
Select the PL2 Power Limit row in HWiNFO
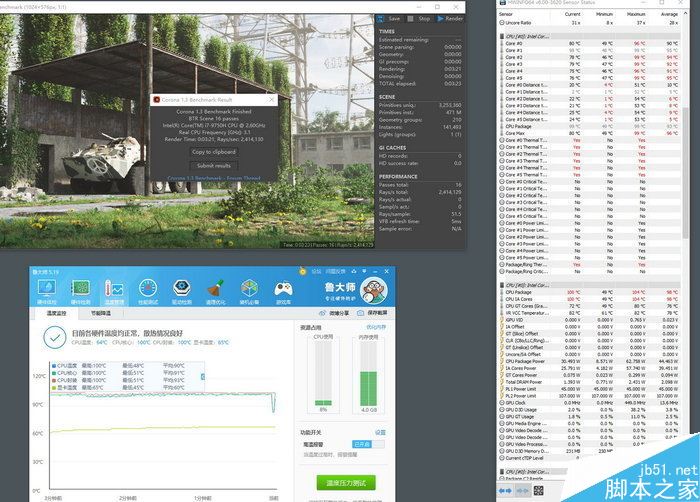point(589,396)
